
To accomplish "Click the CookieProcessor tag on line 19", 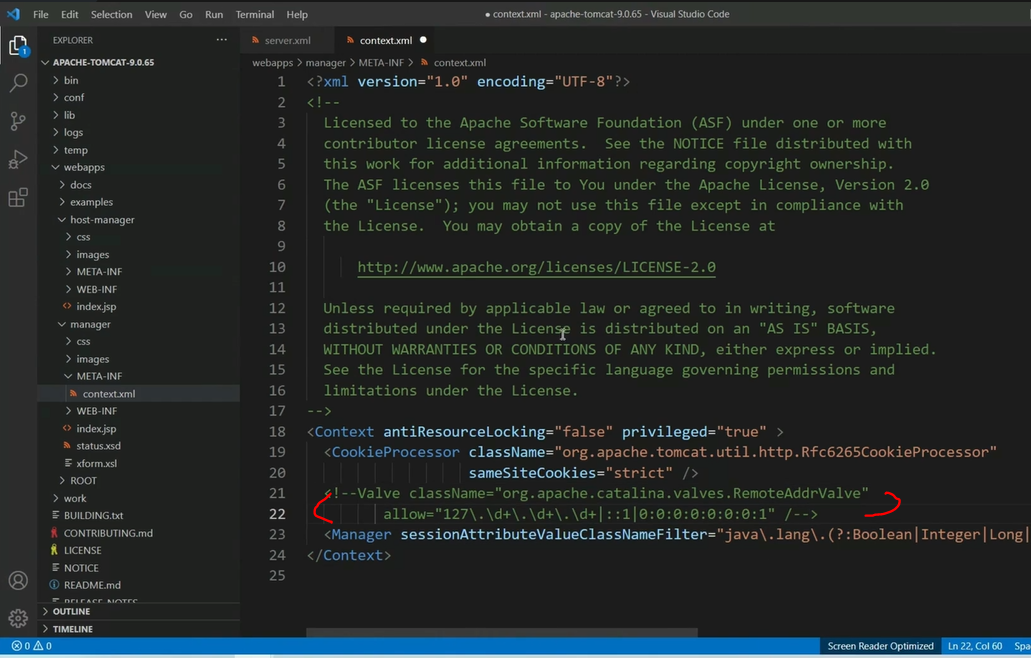I will (395, 452).
